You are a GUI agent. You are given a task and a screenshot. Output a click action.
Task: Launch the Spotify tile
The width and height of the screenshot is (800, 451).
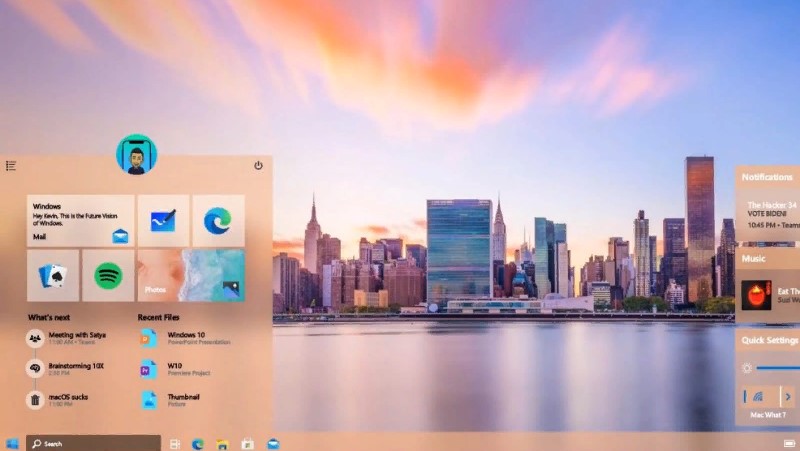click(x=108, y=275)
